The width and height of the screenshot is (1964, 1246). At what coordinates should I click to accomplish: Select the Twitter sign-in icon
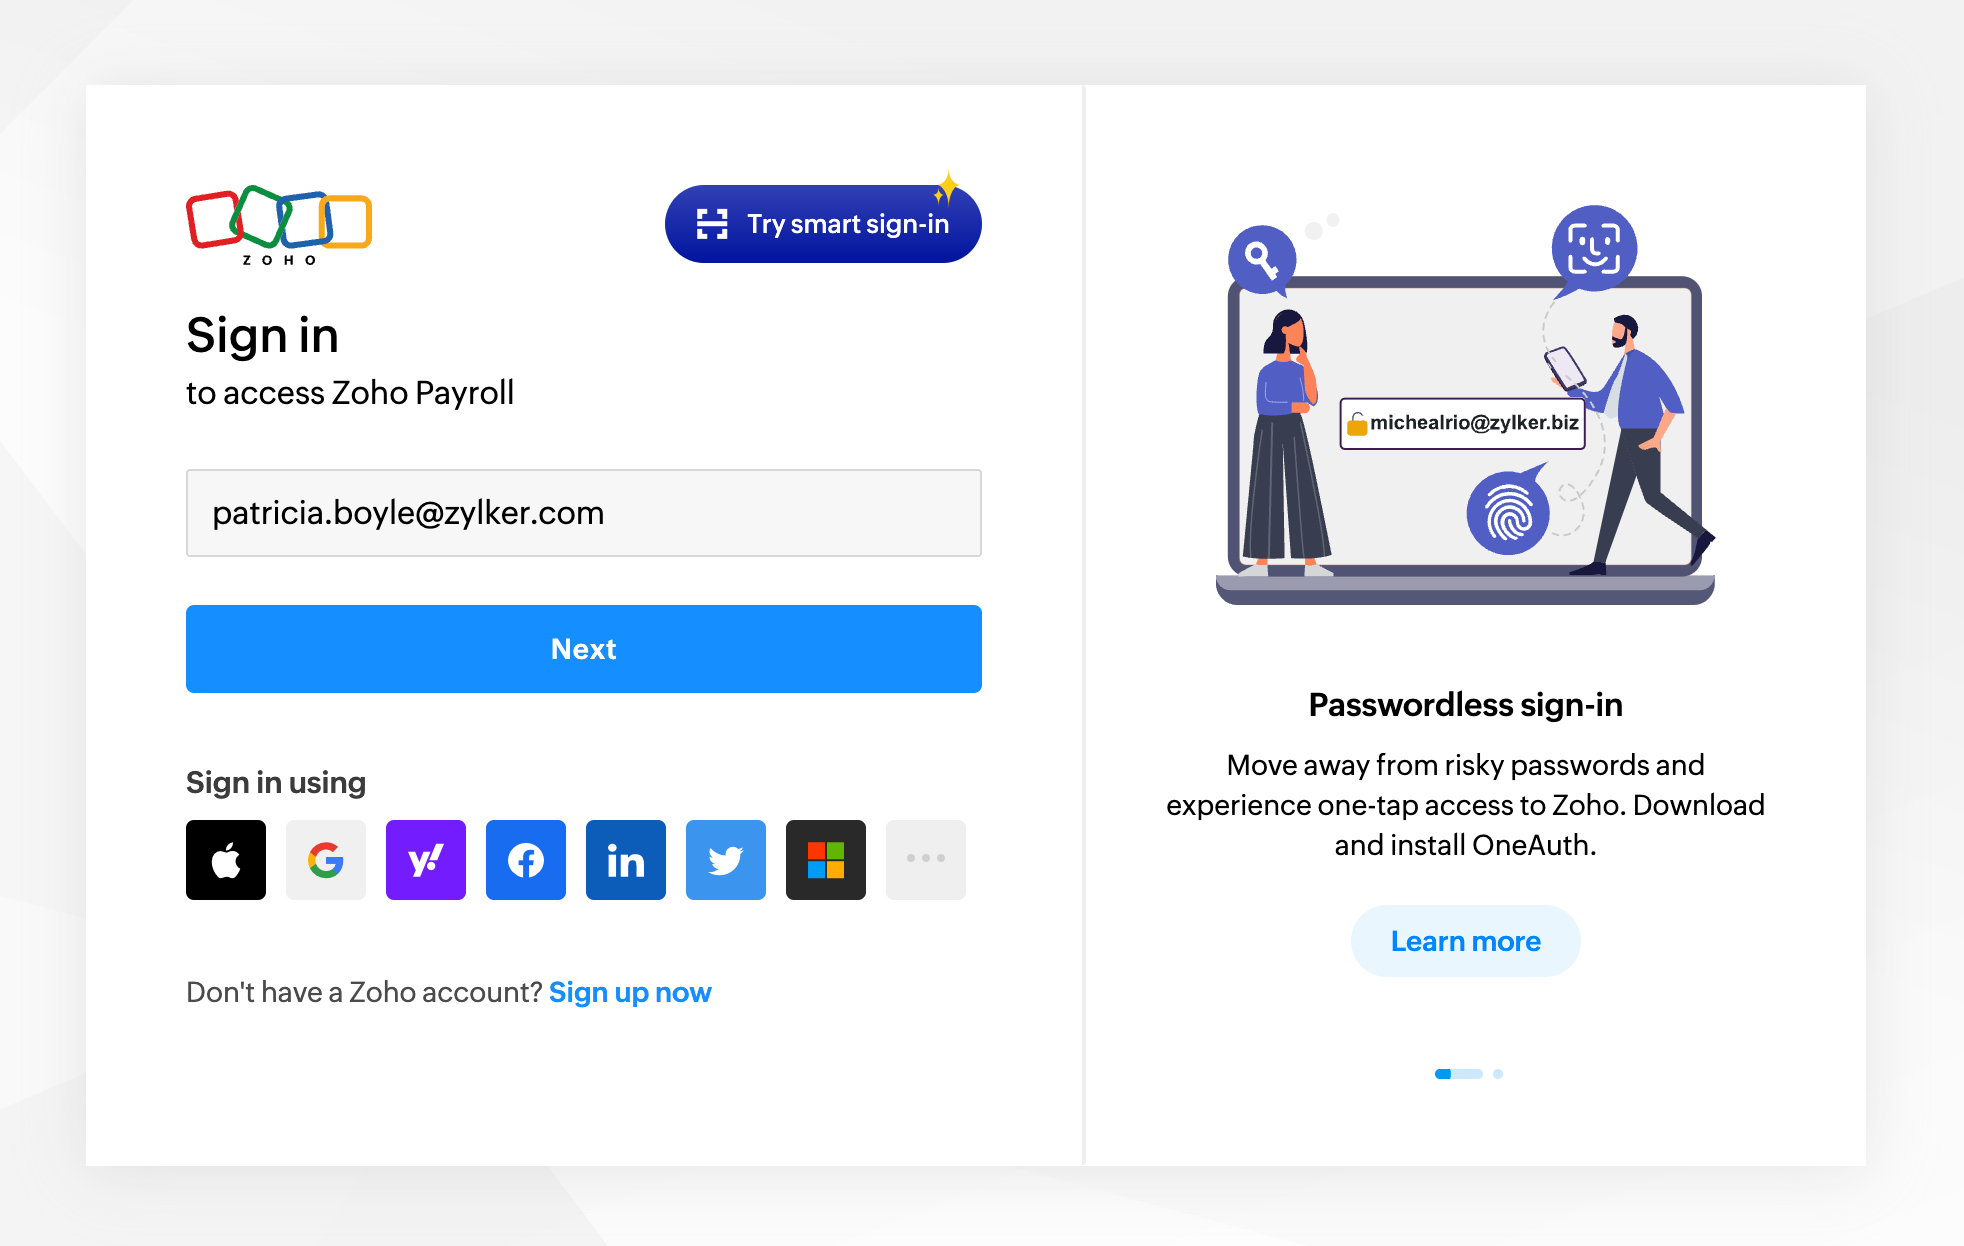tap(726, 858)
